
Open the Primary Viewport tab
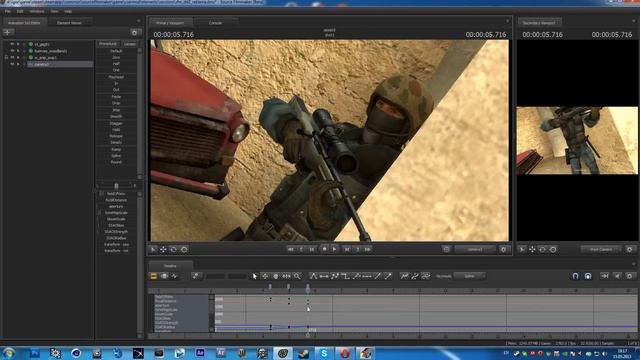point(170,23)
